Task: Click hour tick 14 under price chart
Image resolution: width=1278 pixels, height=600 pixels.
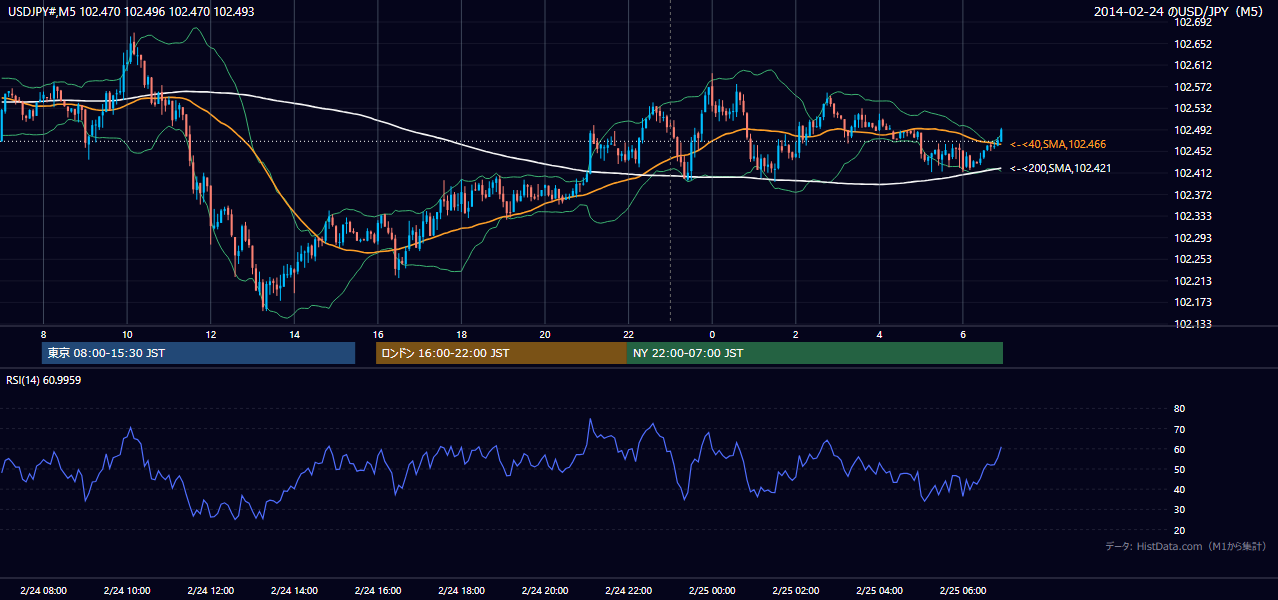Action: pos(294,334)
